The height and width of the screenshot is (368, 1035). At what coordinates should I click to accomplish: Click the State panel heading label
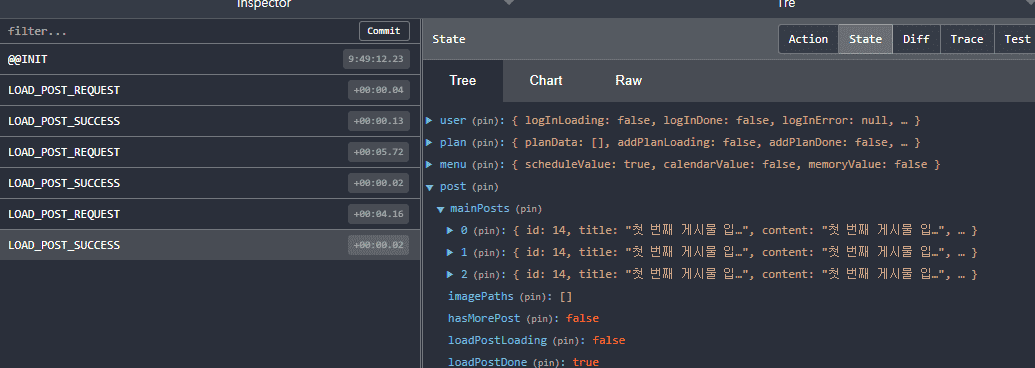[449, 39]
